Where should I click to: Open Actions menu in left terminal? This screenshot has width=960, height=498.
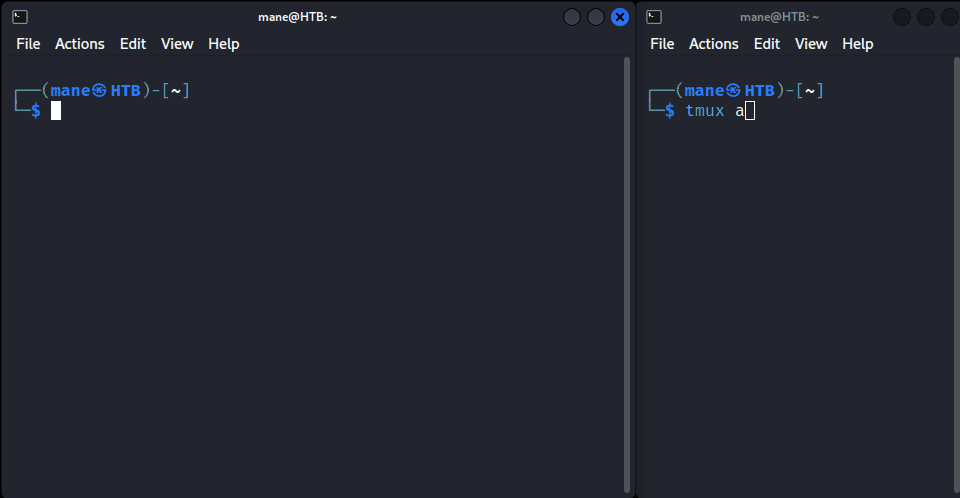(80, 44)
